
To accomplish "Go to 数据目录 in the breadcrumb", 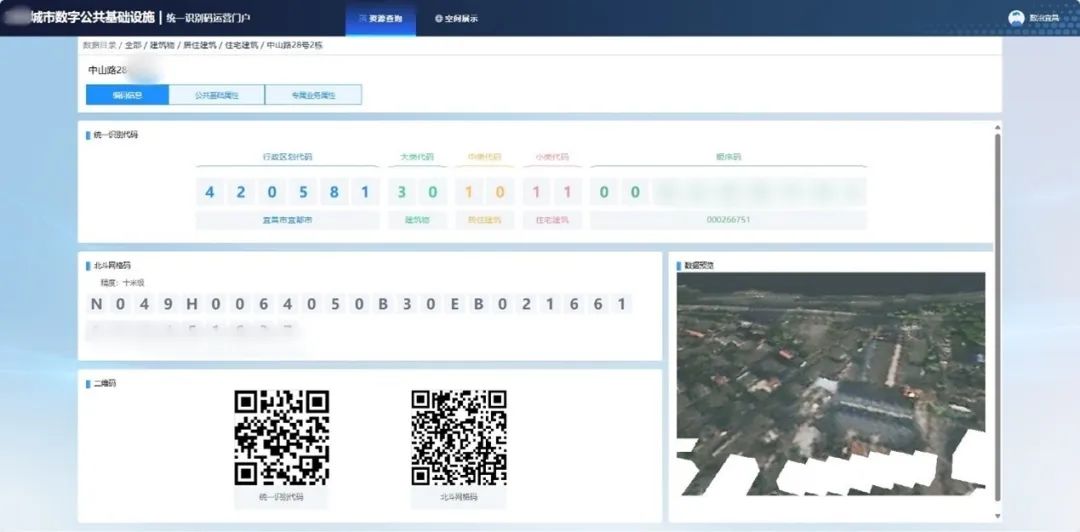I will point(99,45).
